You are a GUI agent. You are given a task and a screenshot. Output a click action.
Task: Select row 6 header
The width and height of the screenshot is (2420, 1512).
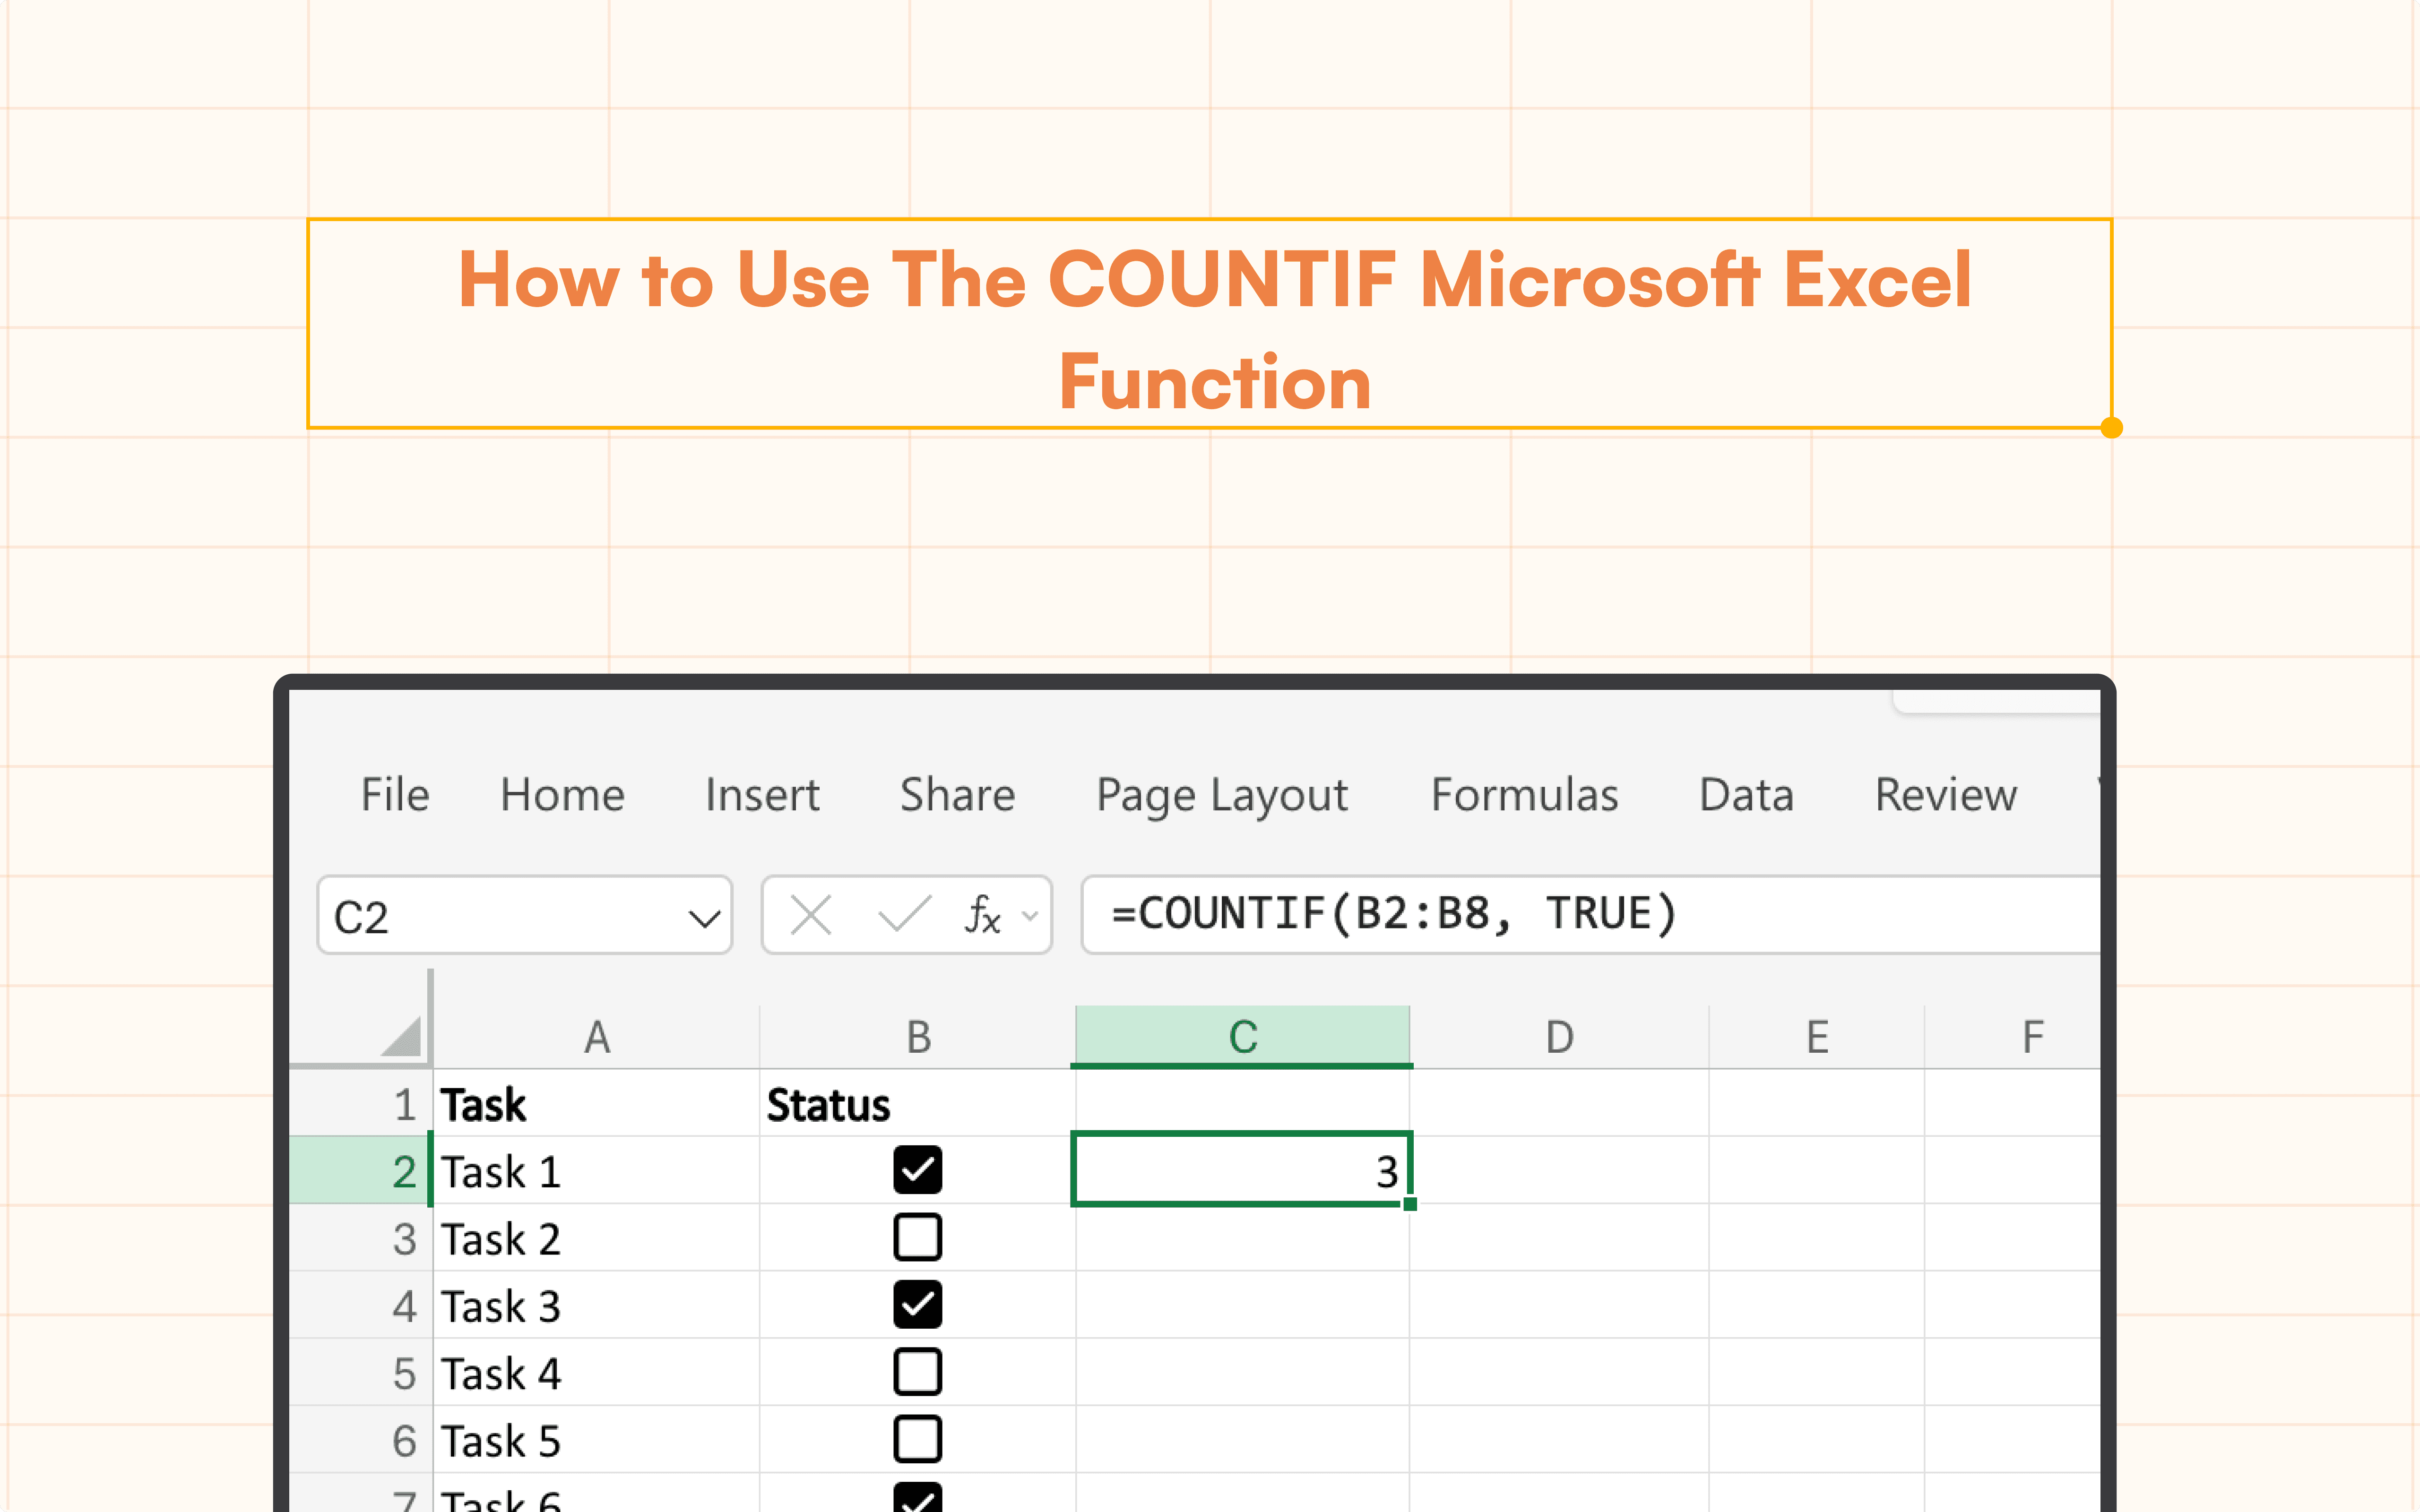click(x=361, y=1439)
